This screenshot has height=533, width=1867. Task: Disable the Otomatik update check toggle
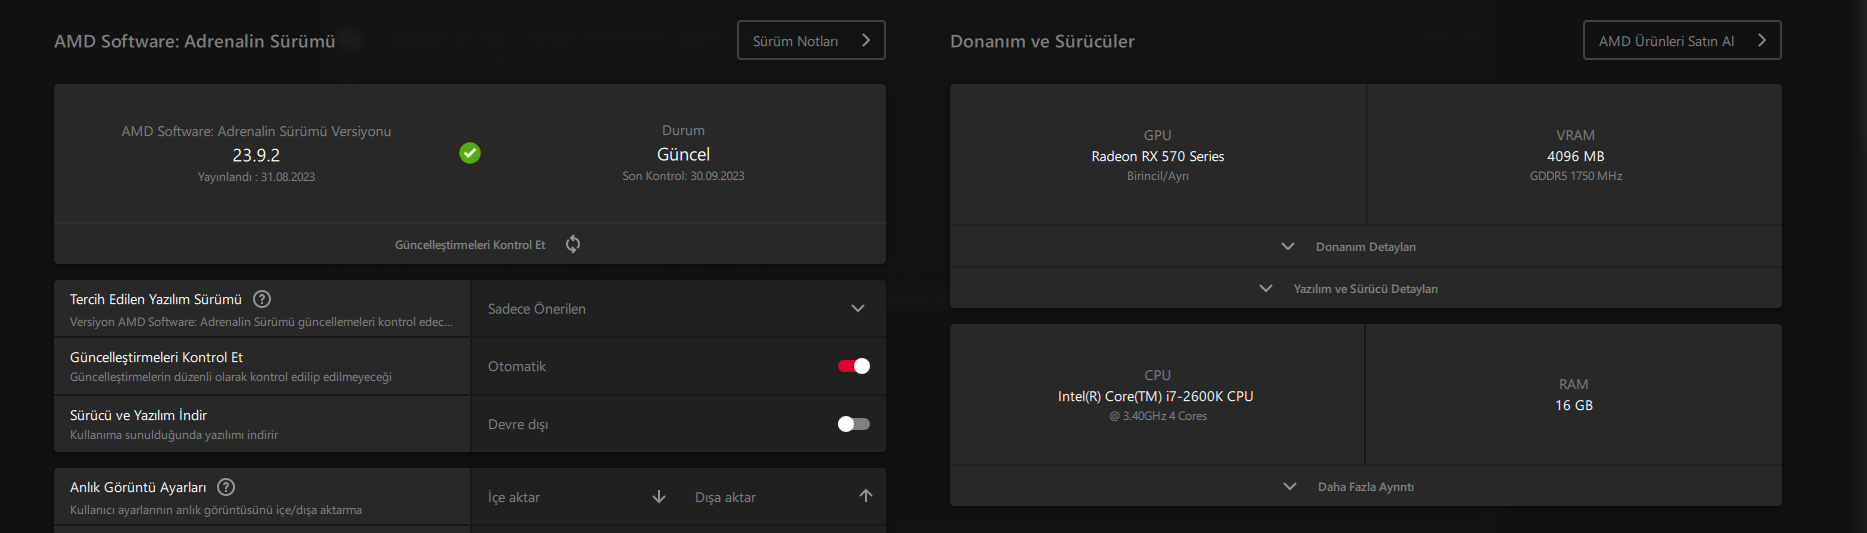(854, 366)
